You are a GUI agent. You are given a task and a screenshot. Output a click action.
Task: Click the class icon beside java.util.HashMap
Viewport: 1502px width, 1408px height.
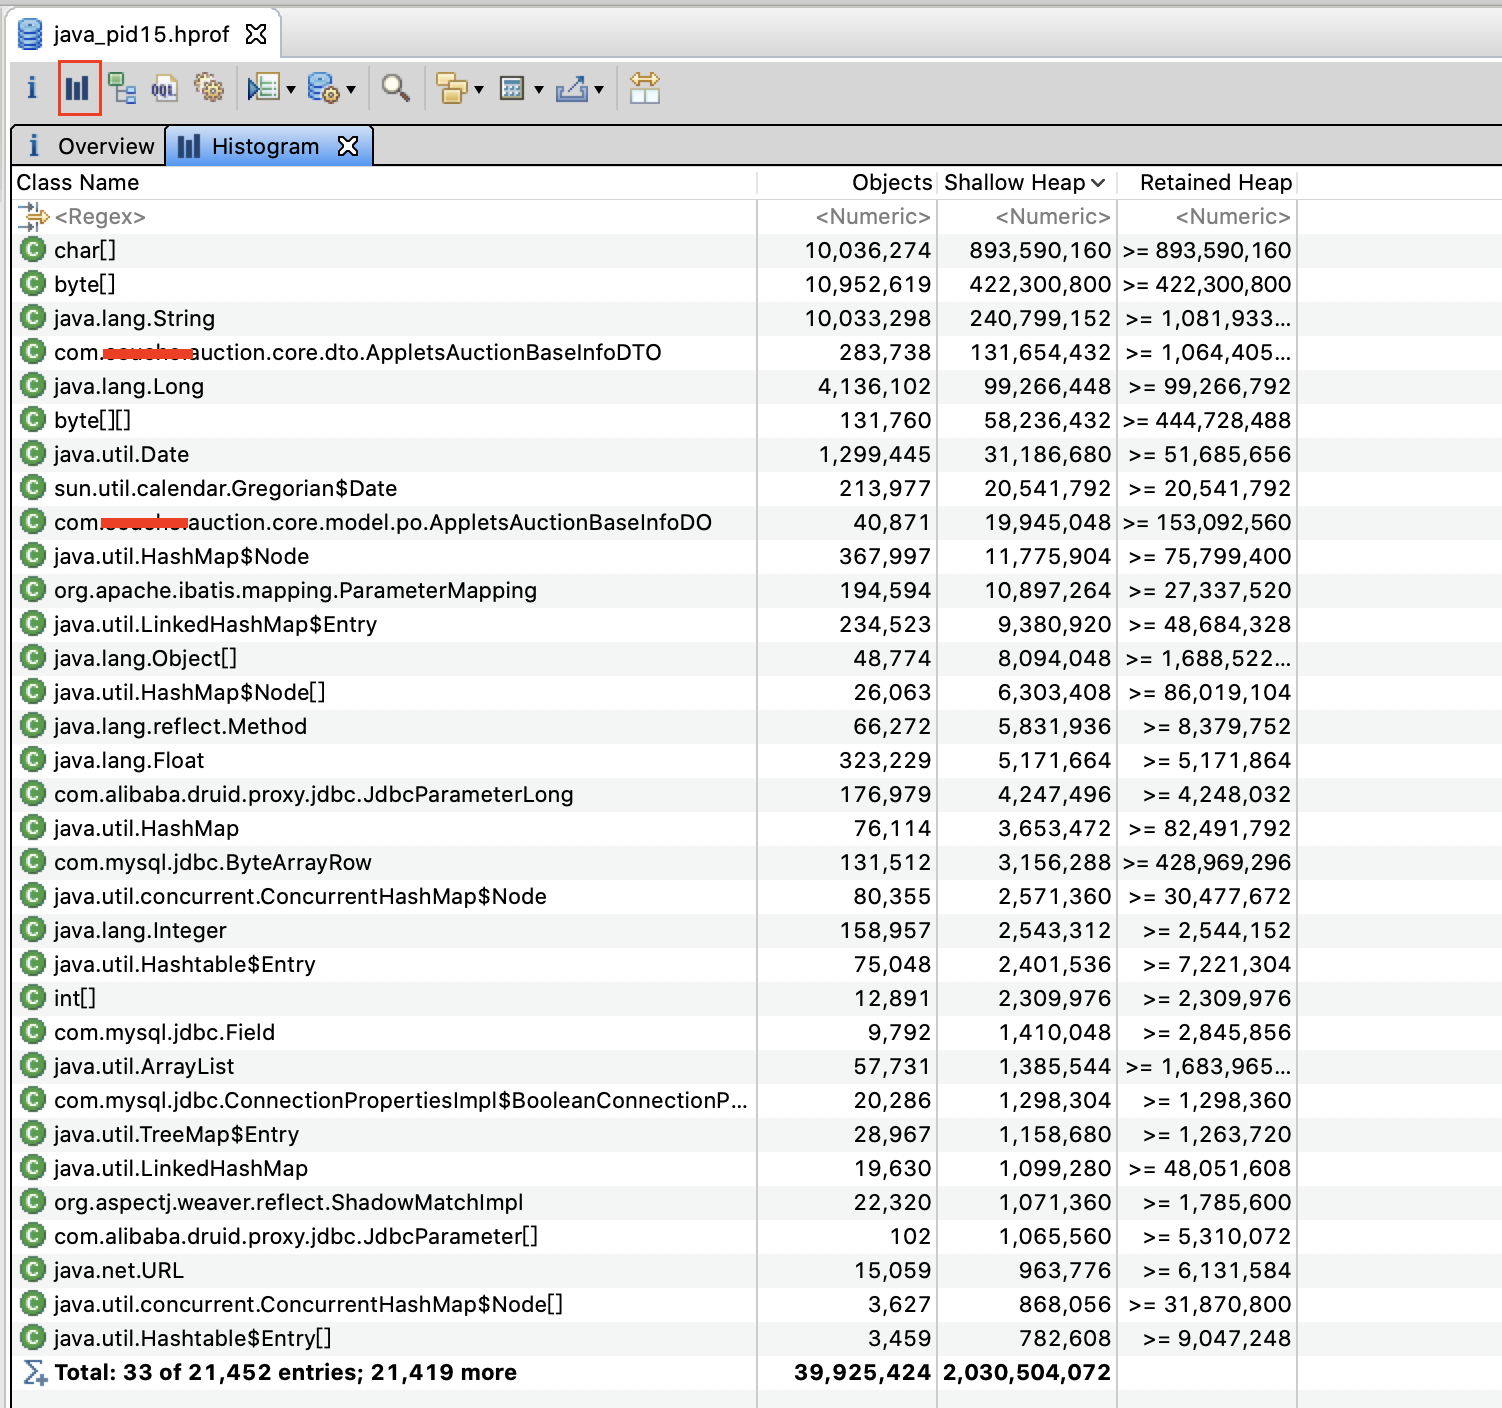point(33,827)
